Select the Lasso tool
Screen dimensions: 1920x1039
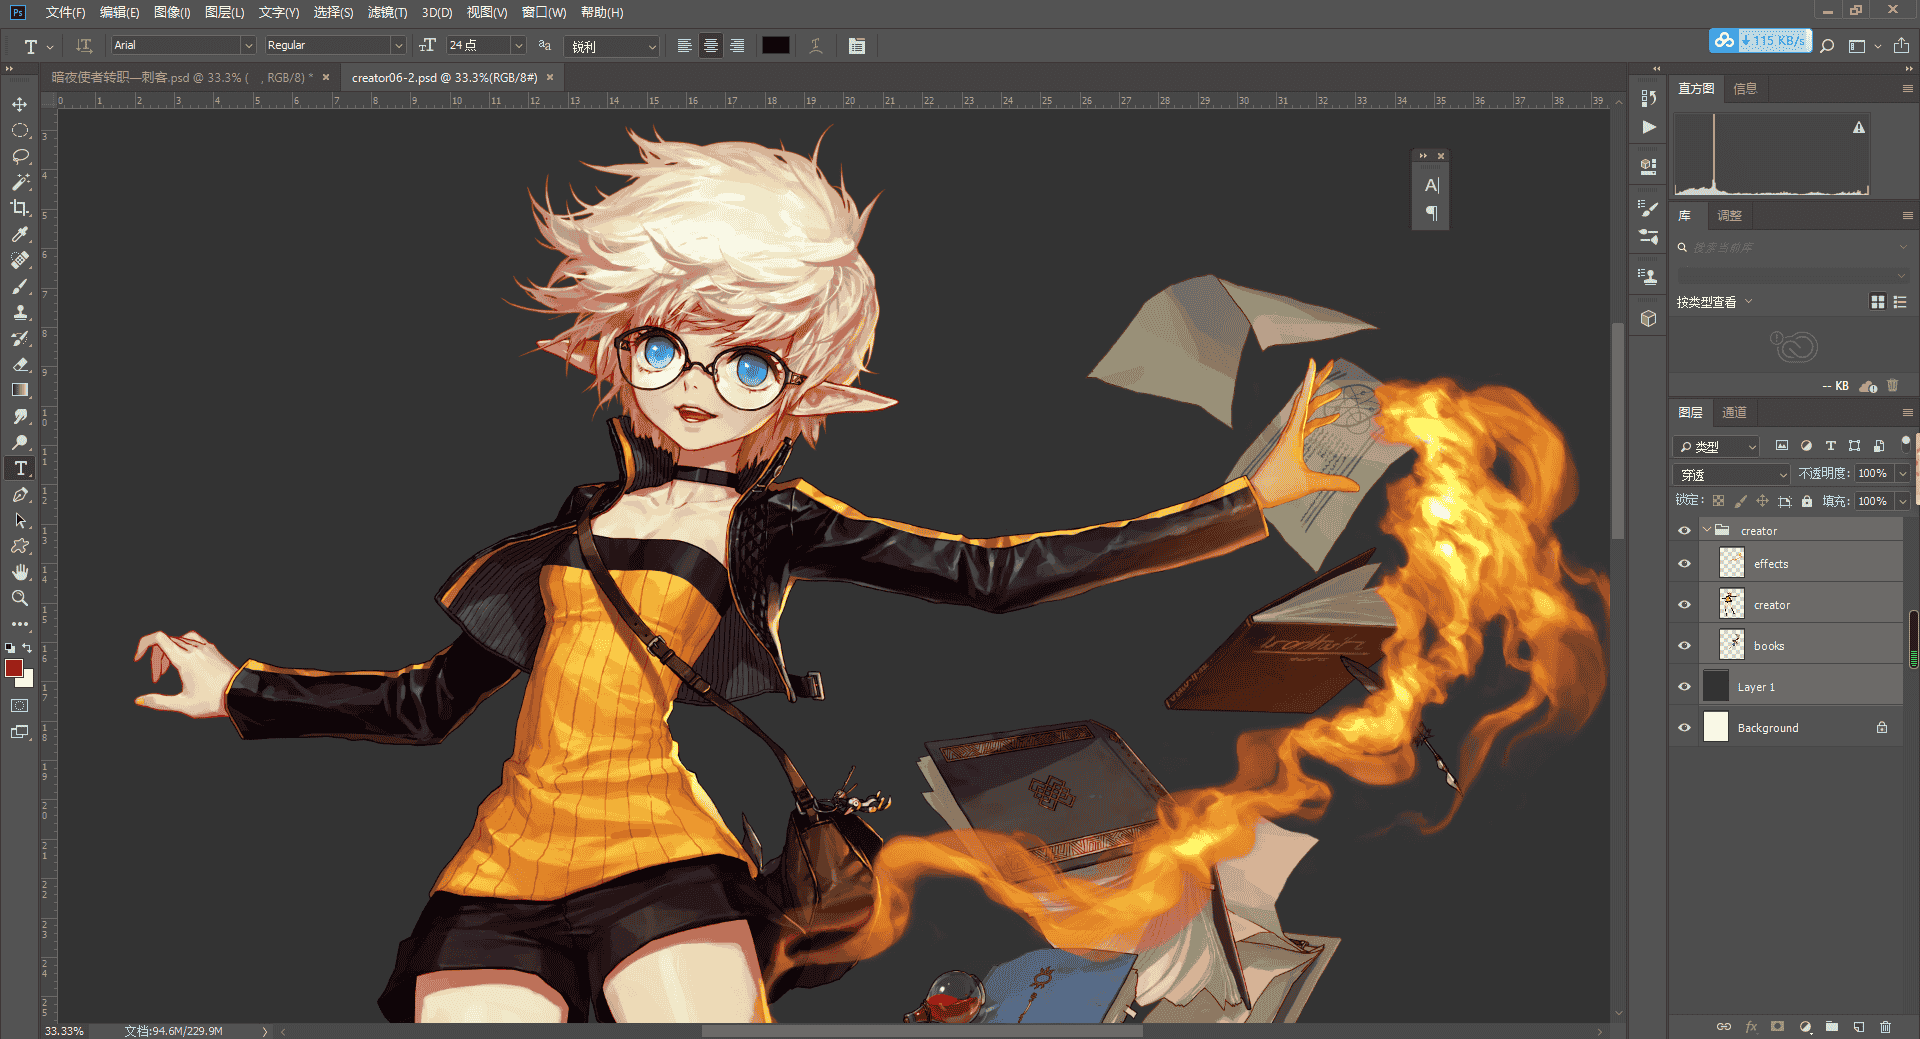tap(20, 156)
